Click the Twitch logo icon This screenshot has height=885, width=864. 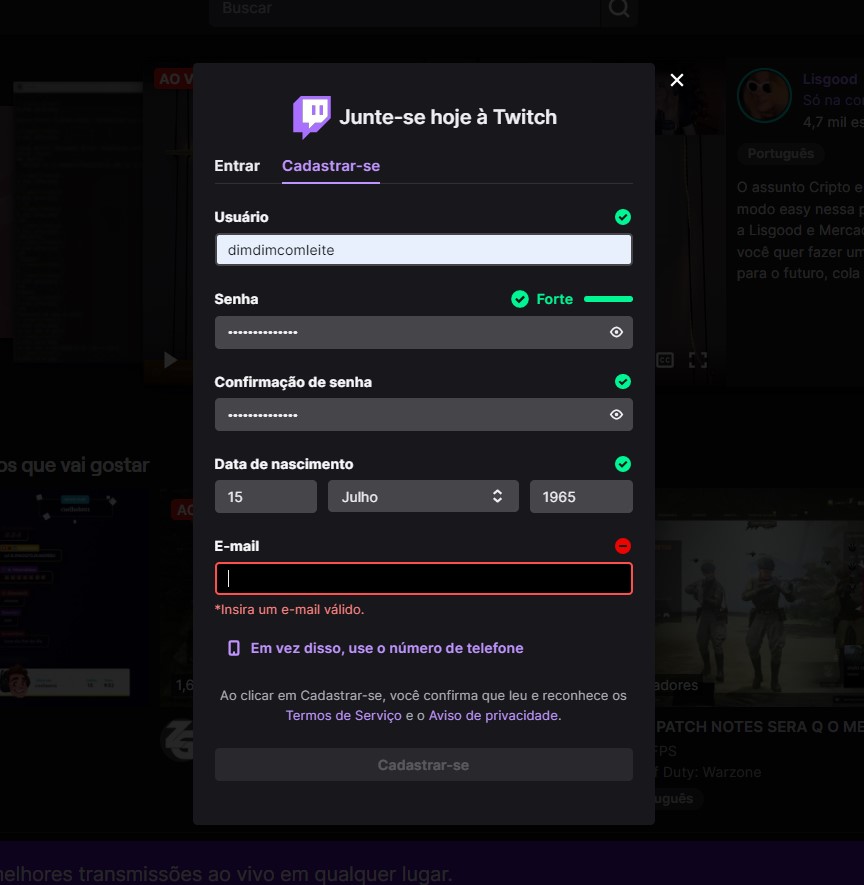tap(312, 117)
